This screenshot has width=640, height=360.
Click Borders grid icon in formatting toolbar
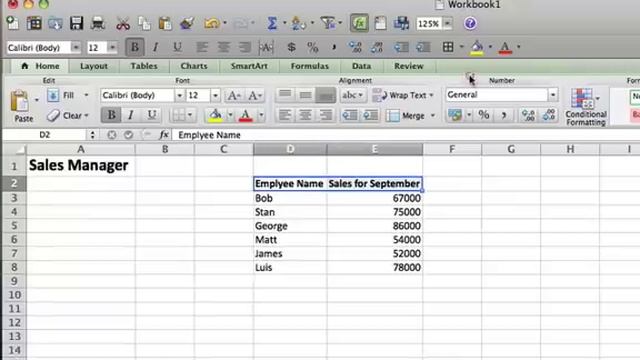click(x=448, y=47)
